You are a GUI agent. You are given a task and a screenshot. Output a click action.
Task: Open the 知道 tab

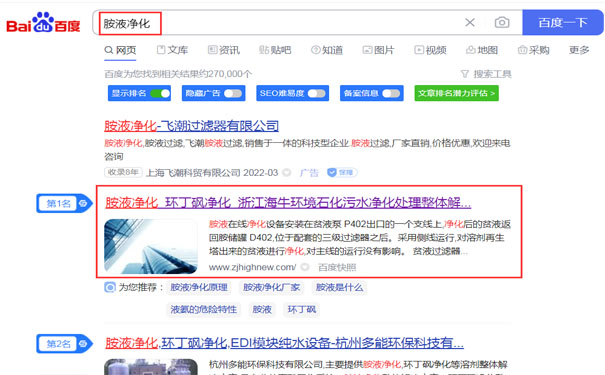[x=327, y=50]
